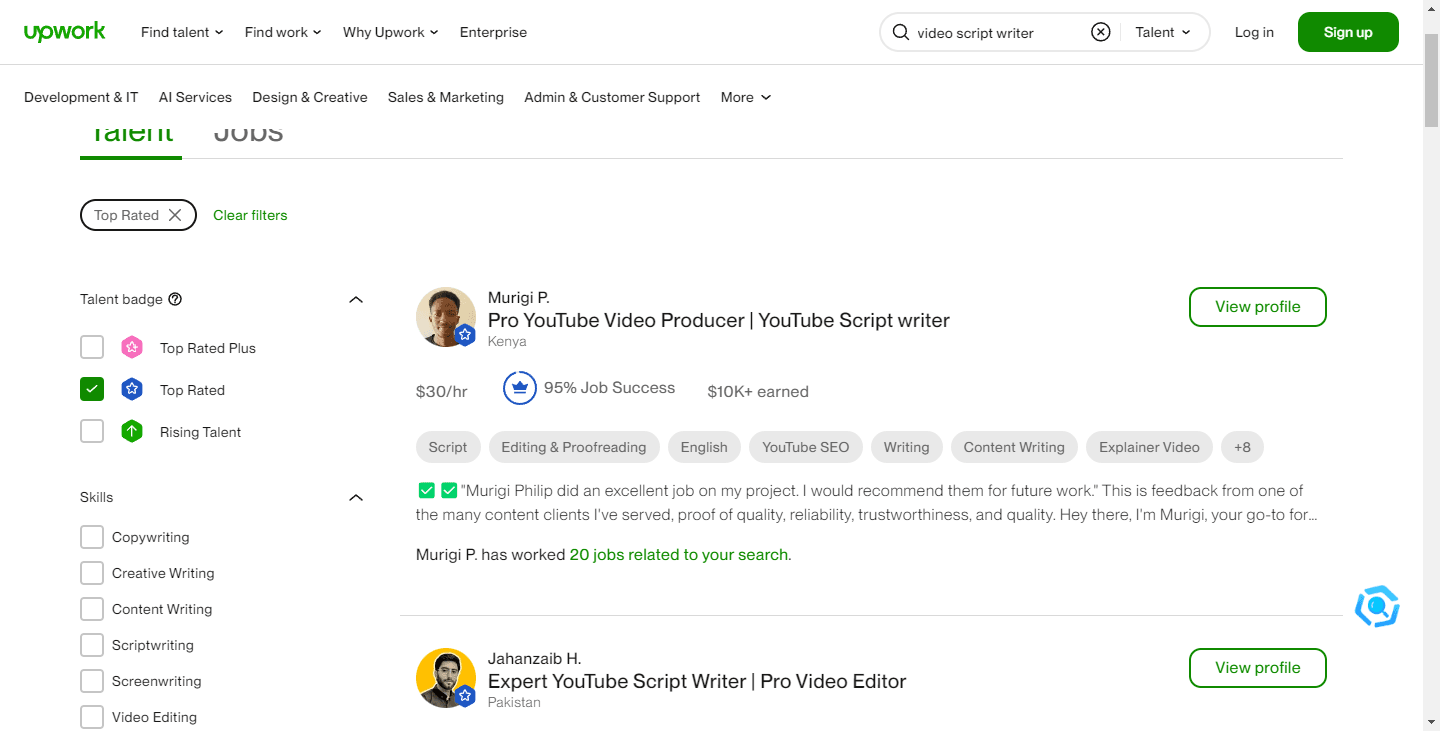Open Development & IT category
Screen dimensions: 1440x731
81,97
